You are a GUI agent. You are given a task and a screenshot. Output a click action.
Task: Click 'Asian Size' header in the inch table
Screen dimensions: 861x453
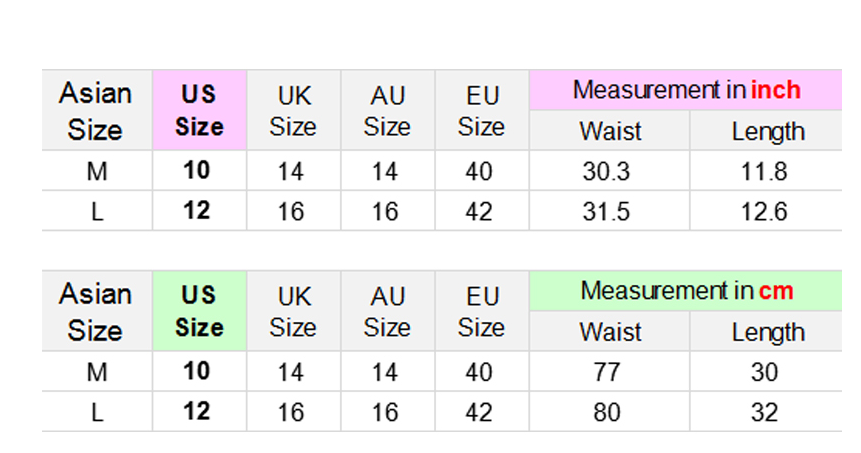pos(96,110)
